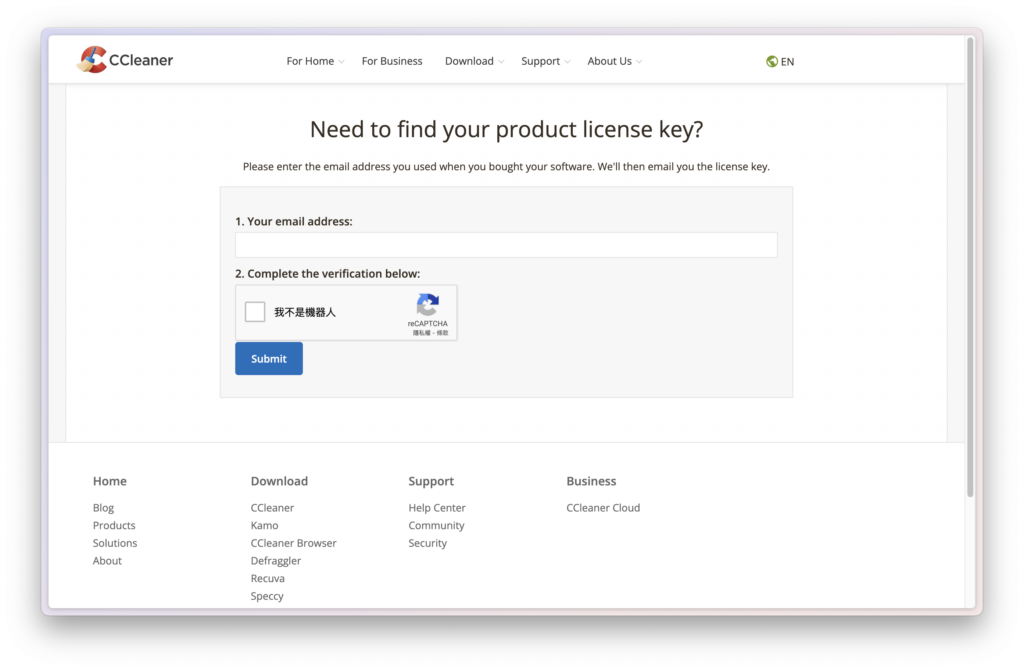Open the About footer link
Screen dimensions: 1024x670
[x=107, y=560]
